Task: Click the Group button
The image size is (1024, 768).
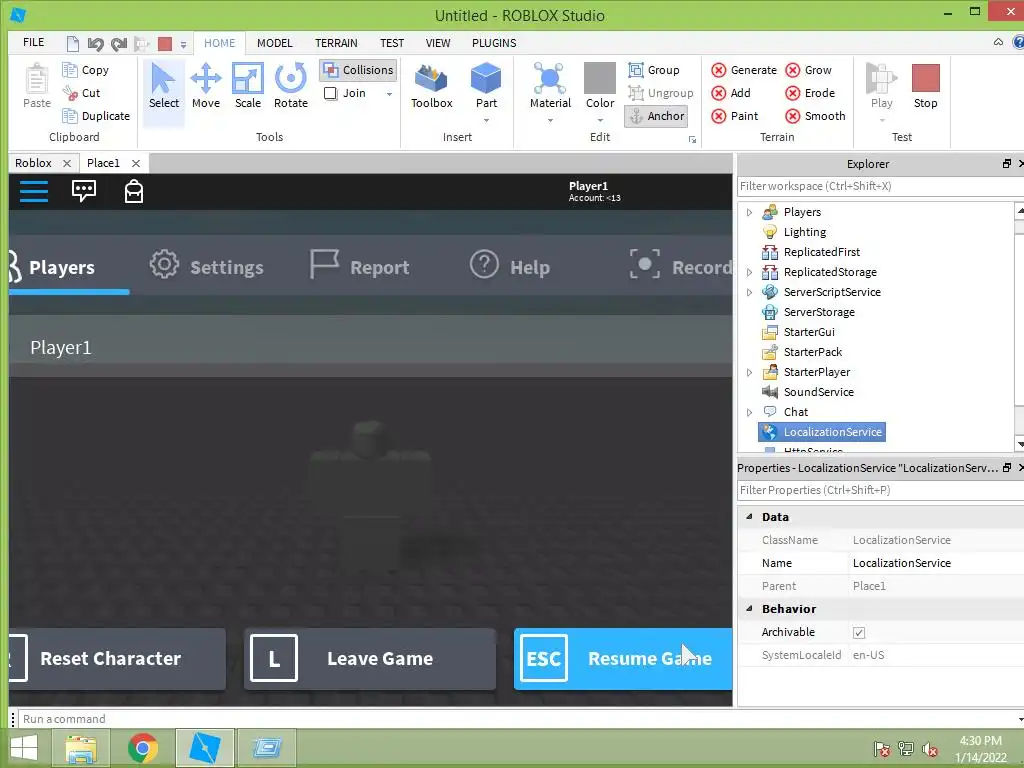Action: point(654,70)
